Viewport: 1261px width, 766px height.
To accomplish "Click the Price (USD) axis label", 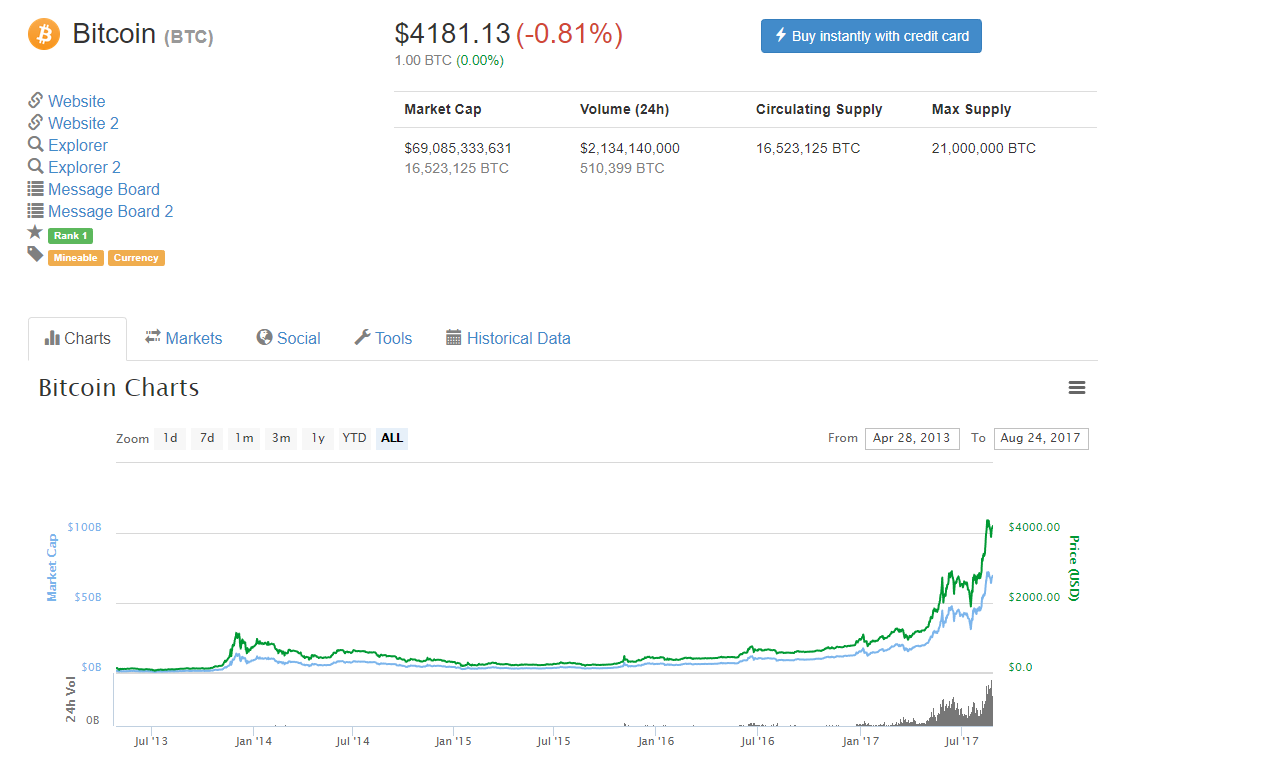I will tap(1074, 568).
